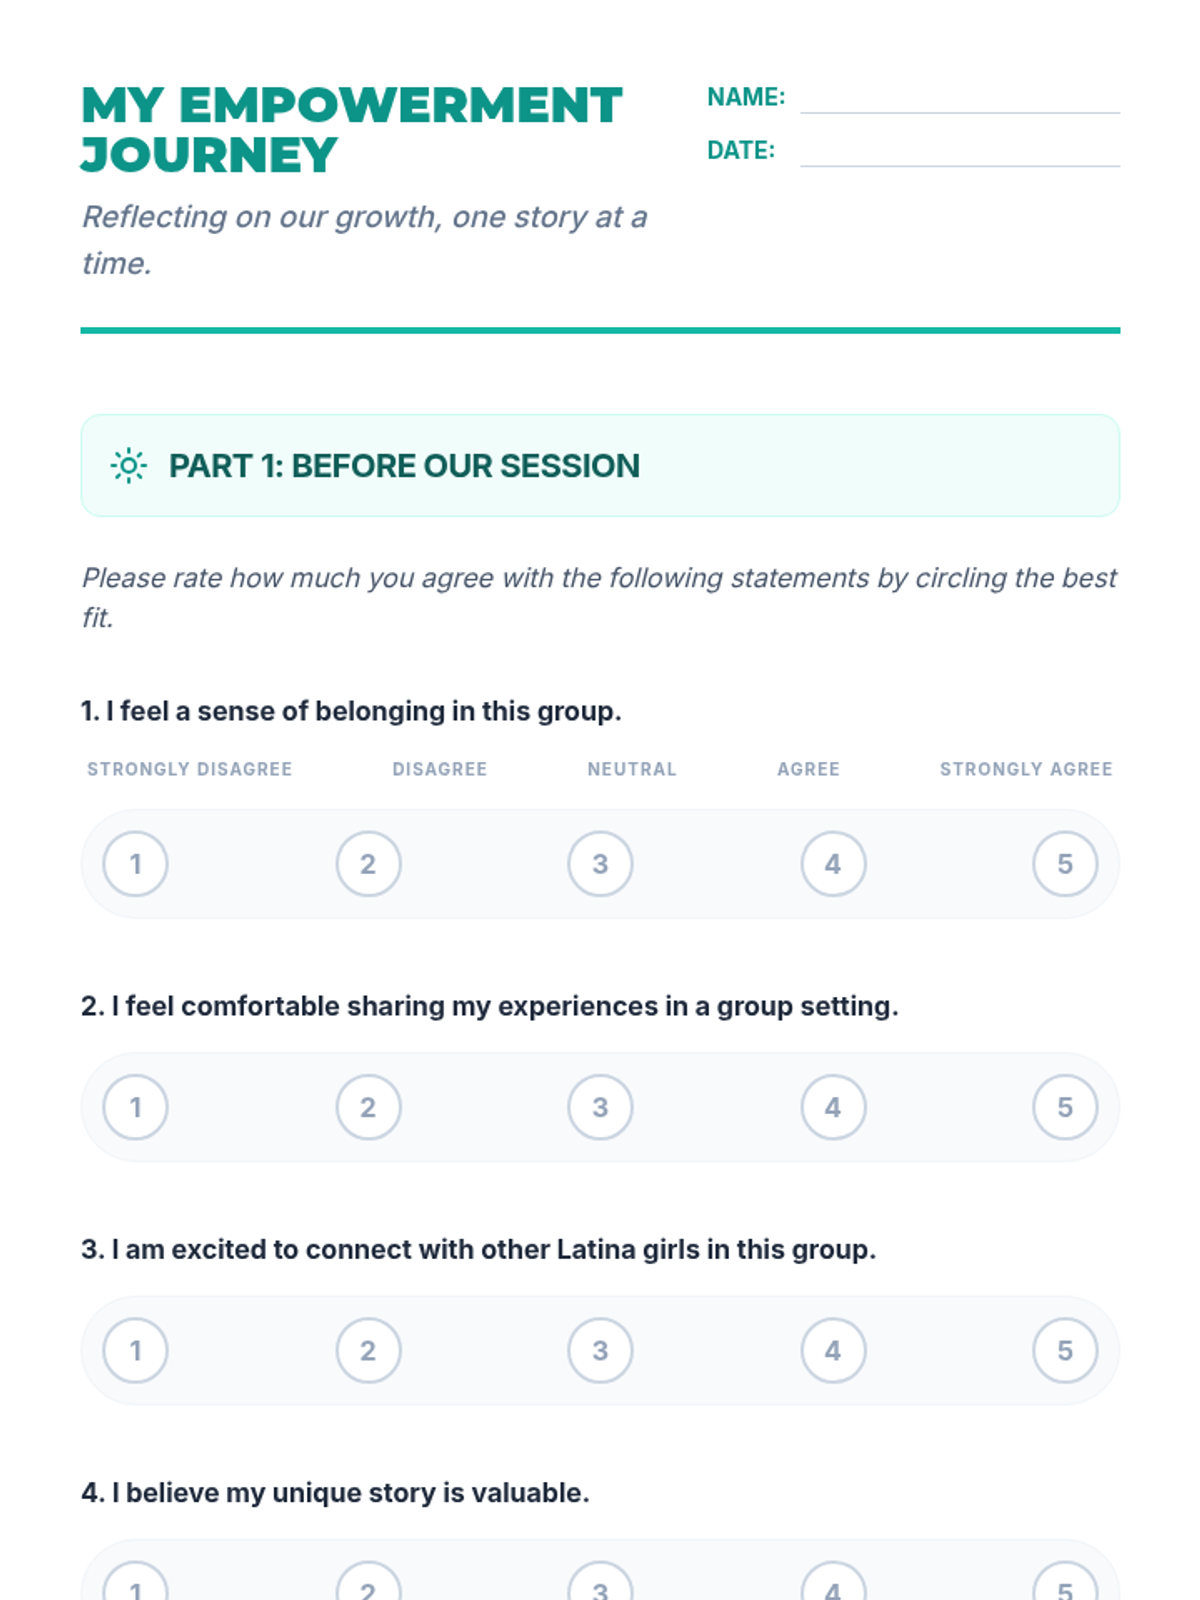Mark 1 for unique story is valuable
Screen dimensions: 1200x1600
tap(136, 1585)
